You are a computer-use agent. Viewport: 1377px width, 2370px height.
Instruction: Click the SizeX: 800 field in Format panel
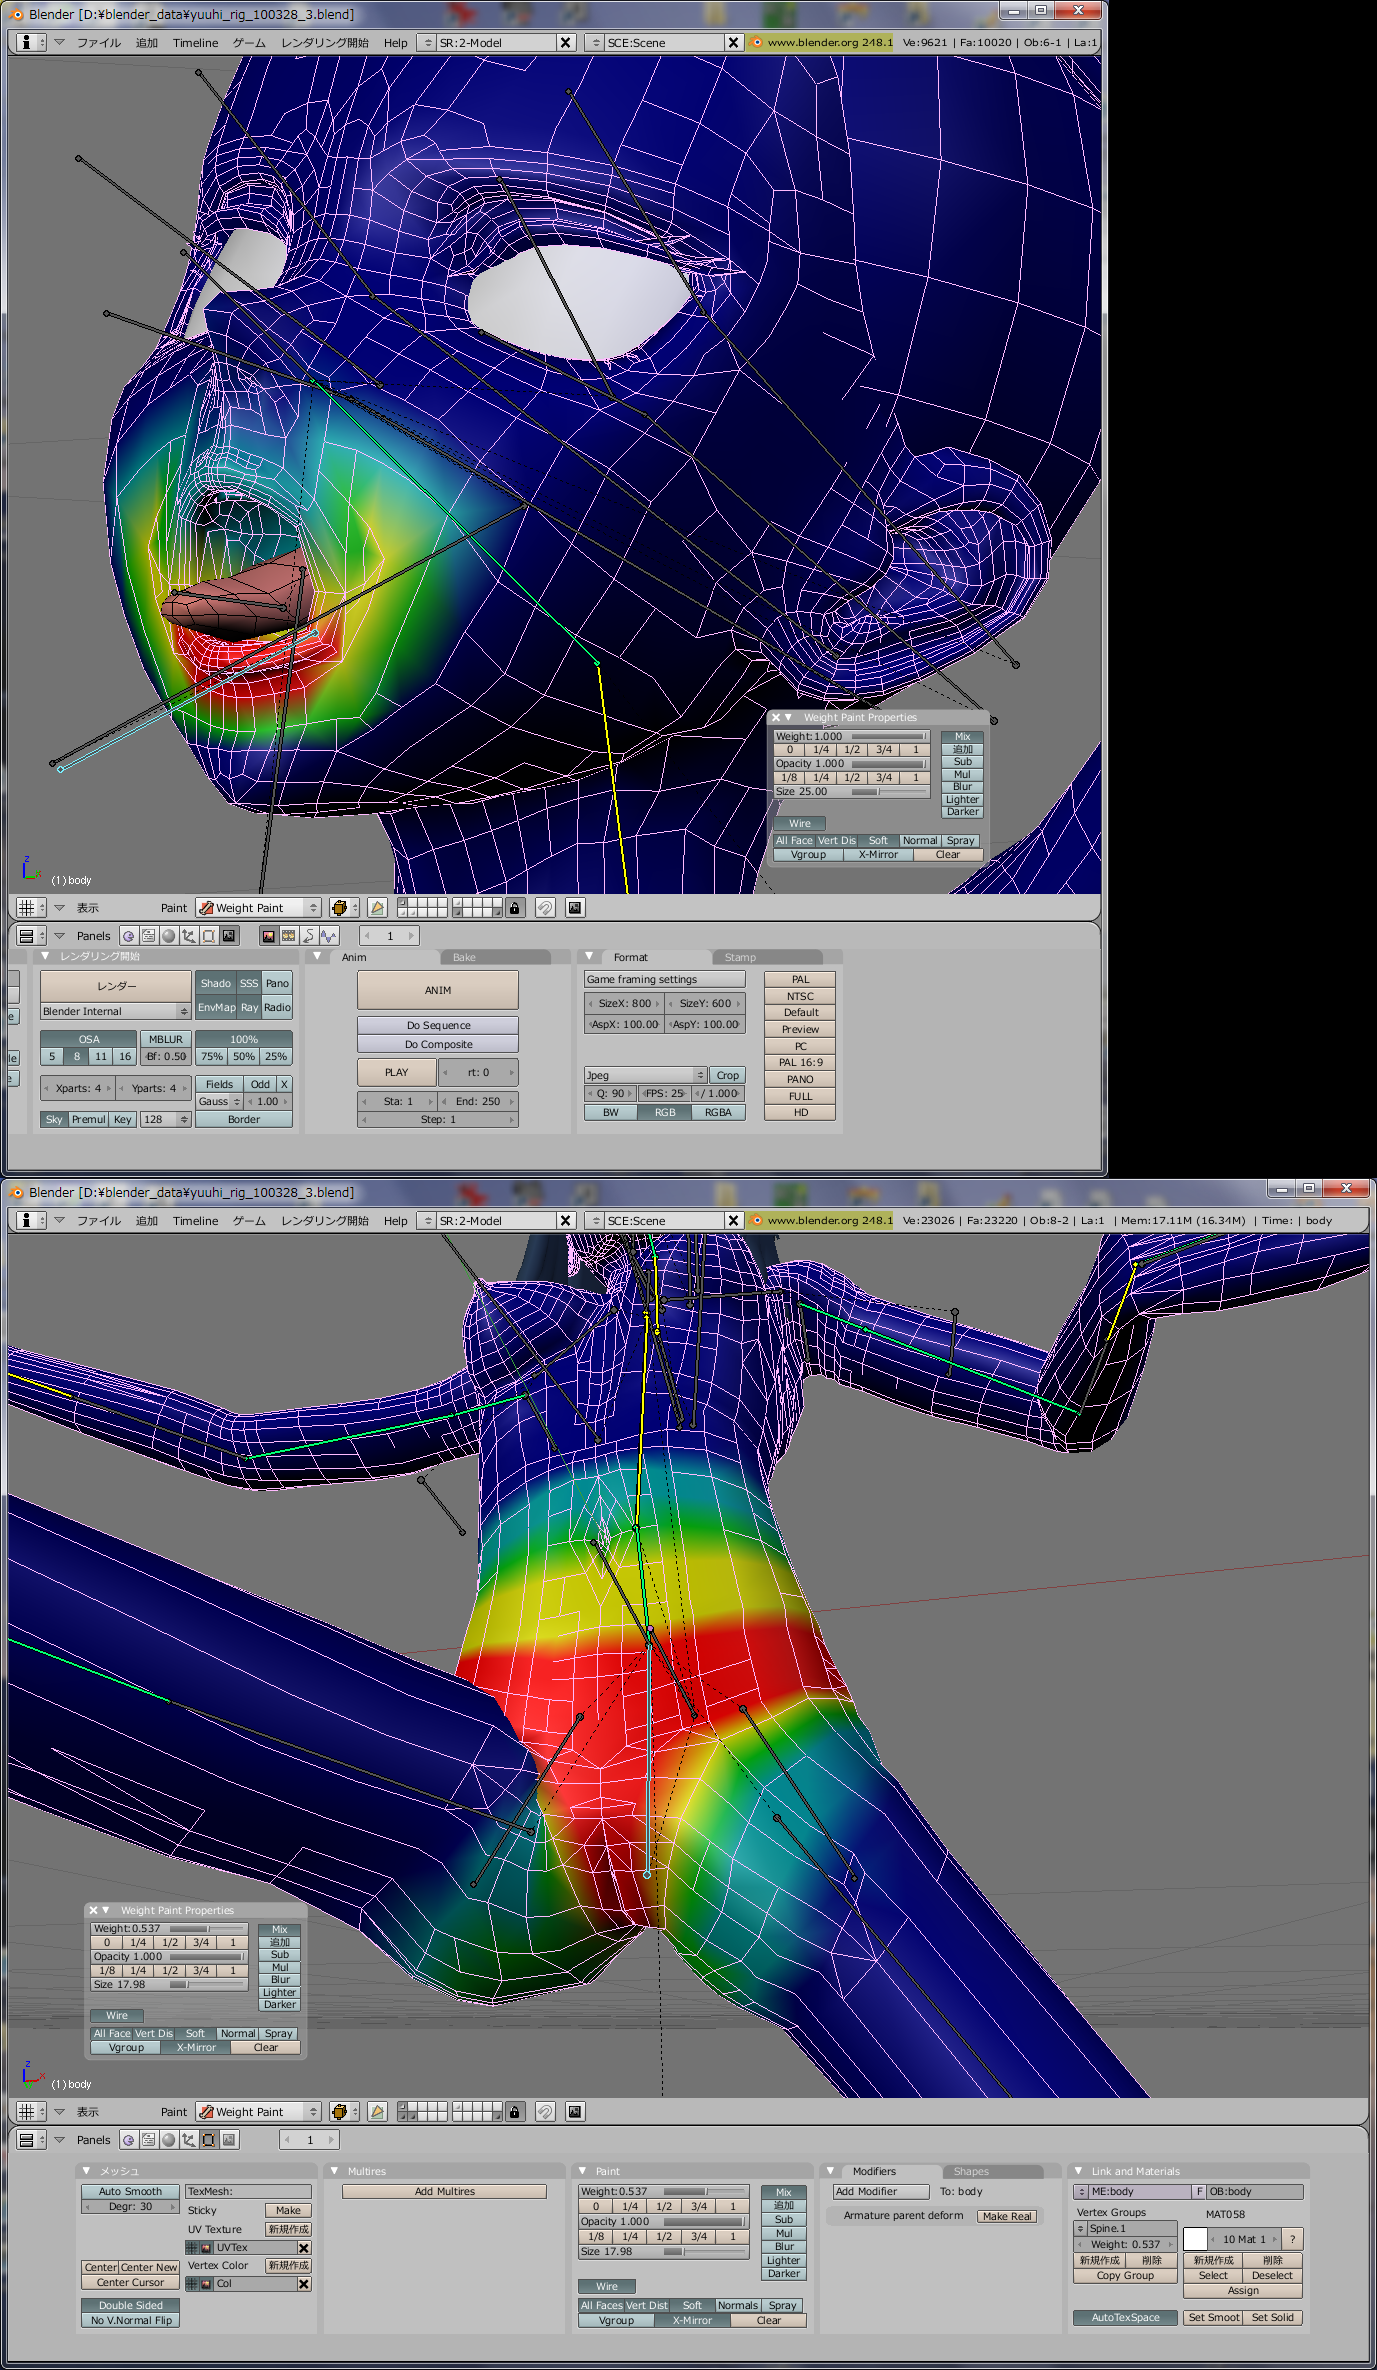[x=624, y=1003]
